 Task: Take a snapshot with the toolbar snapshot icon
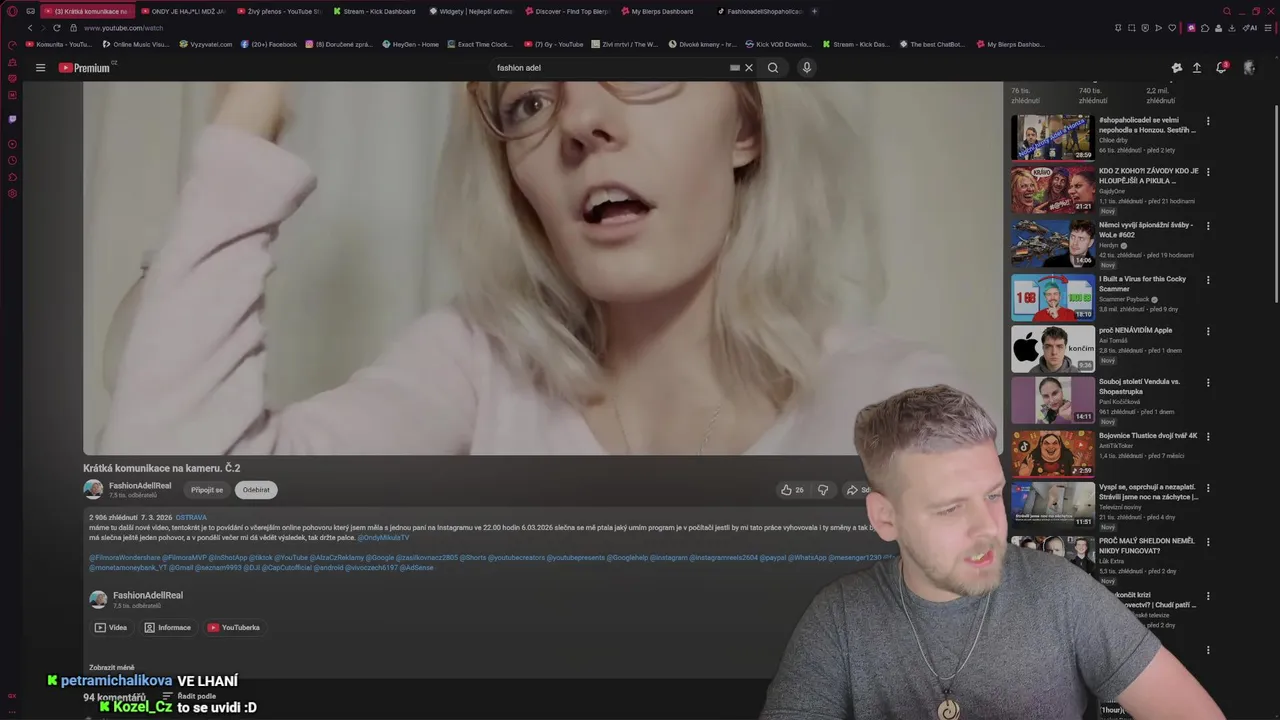pyautogui.click(x=1132, y=28)
